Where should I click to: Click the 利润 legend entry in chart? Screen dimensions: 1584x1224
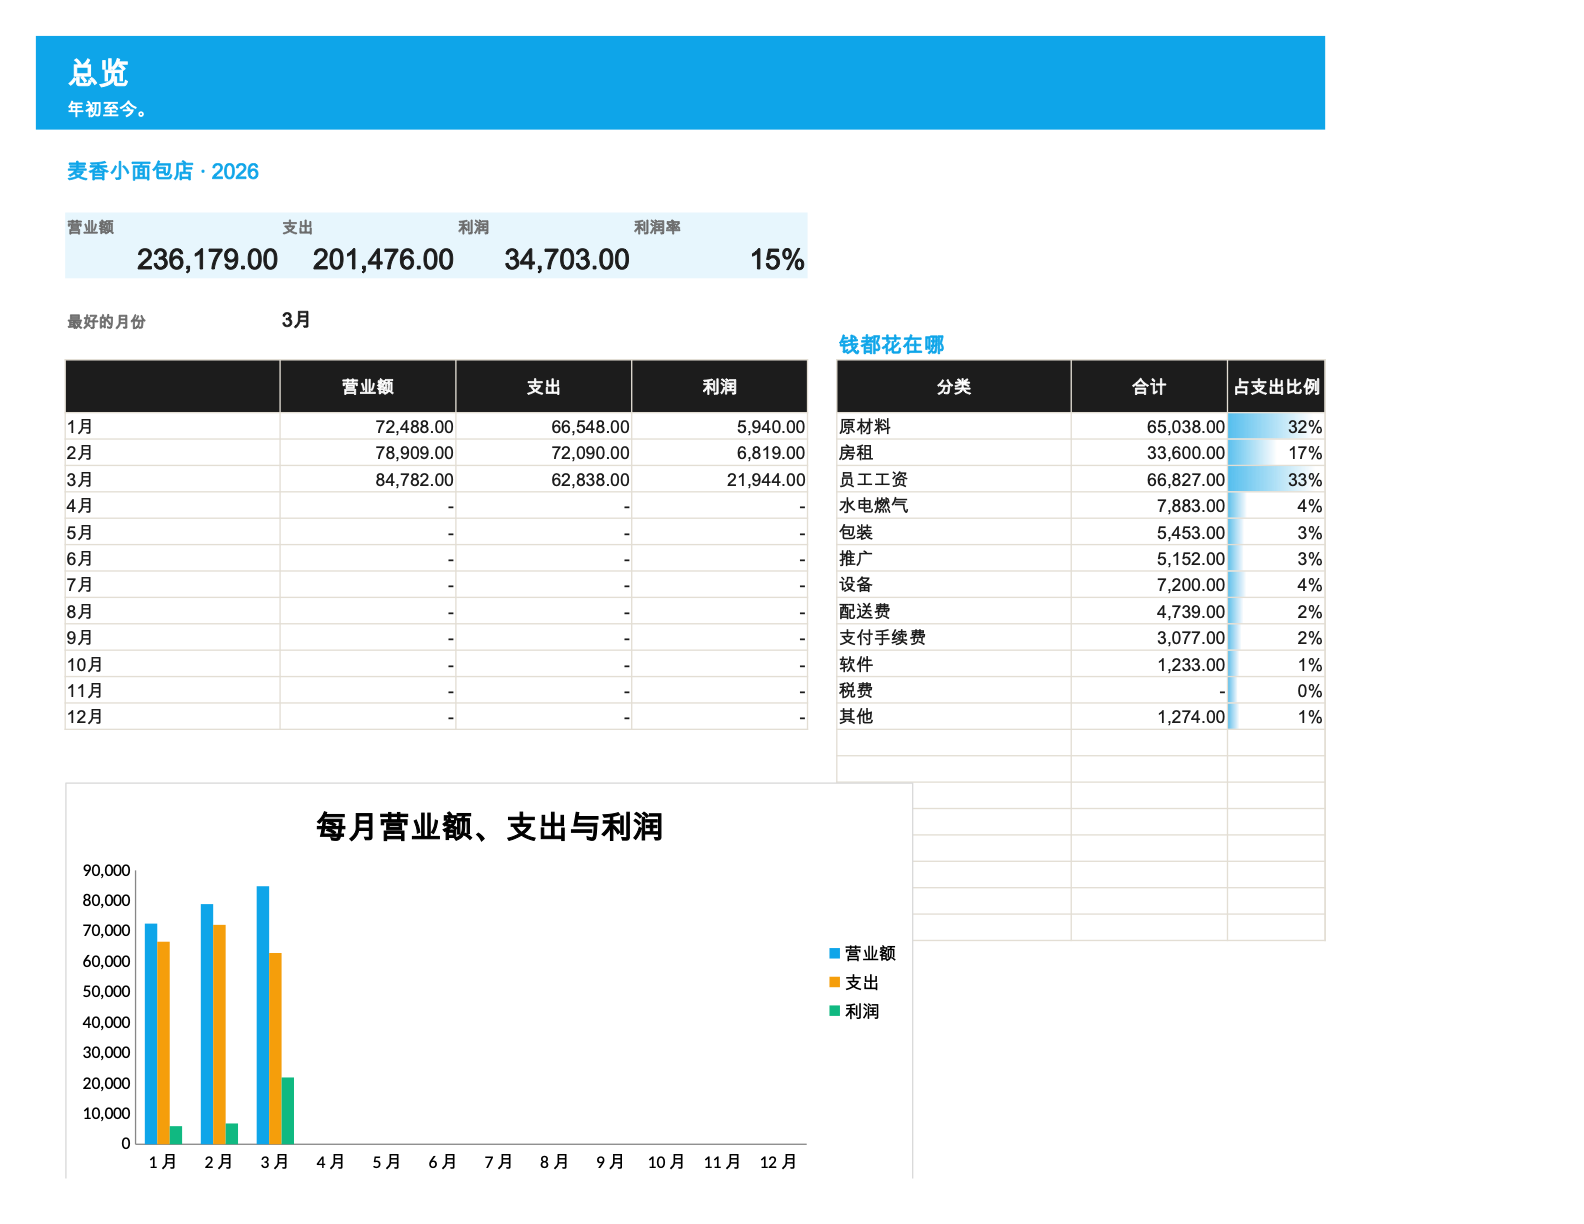(x=854, y=1012)
